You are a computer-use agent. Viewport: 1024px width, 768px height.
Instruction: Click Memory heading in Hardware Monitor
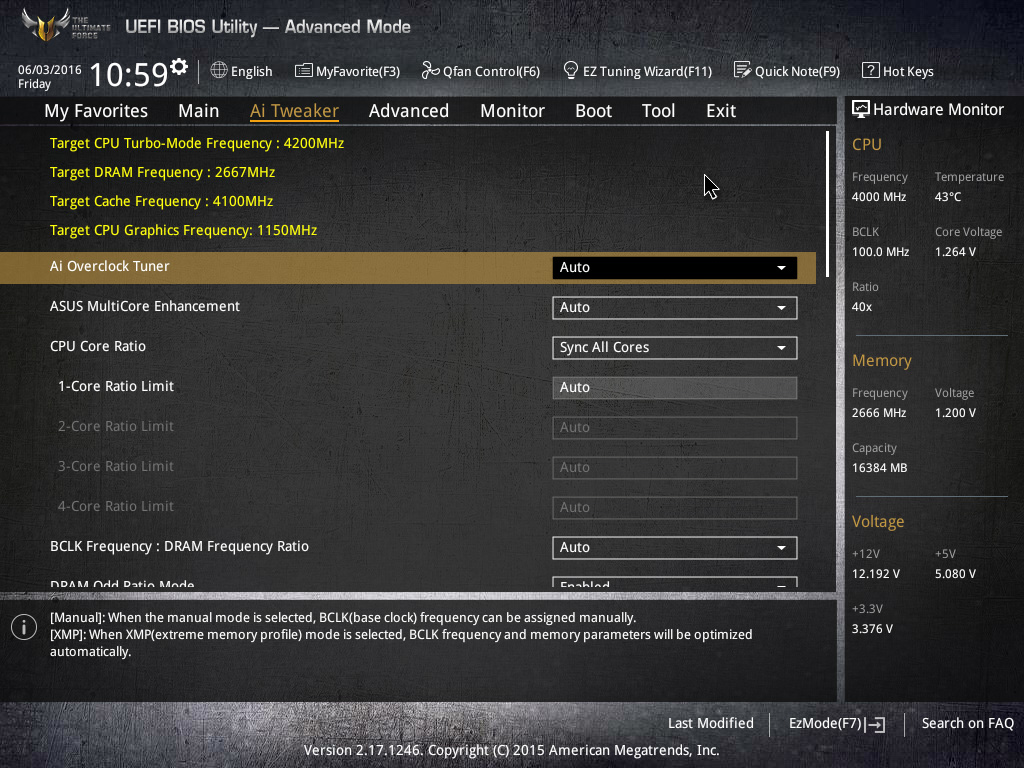point(882,360)
